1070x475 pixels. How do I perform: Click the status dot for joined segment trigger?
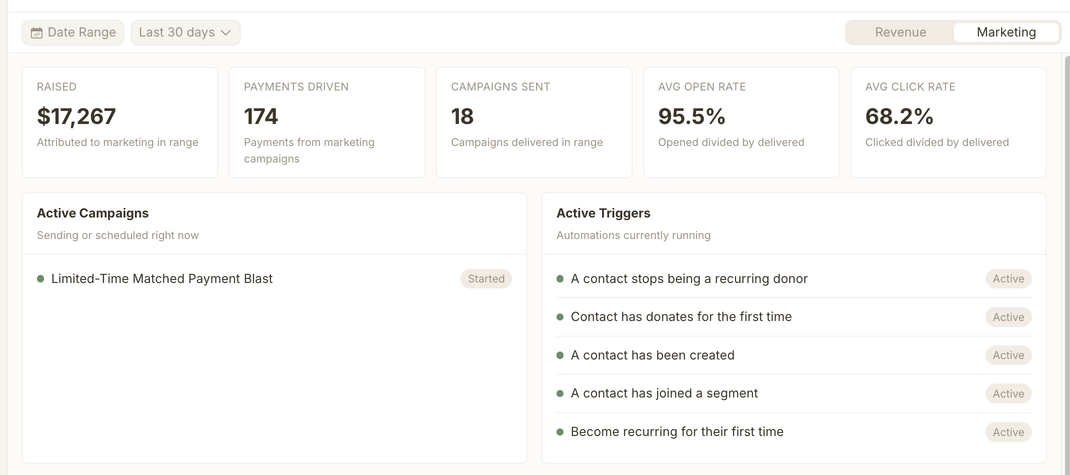tap(560, 393)
